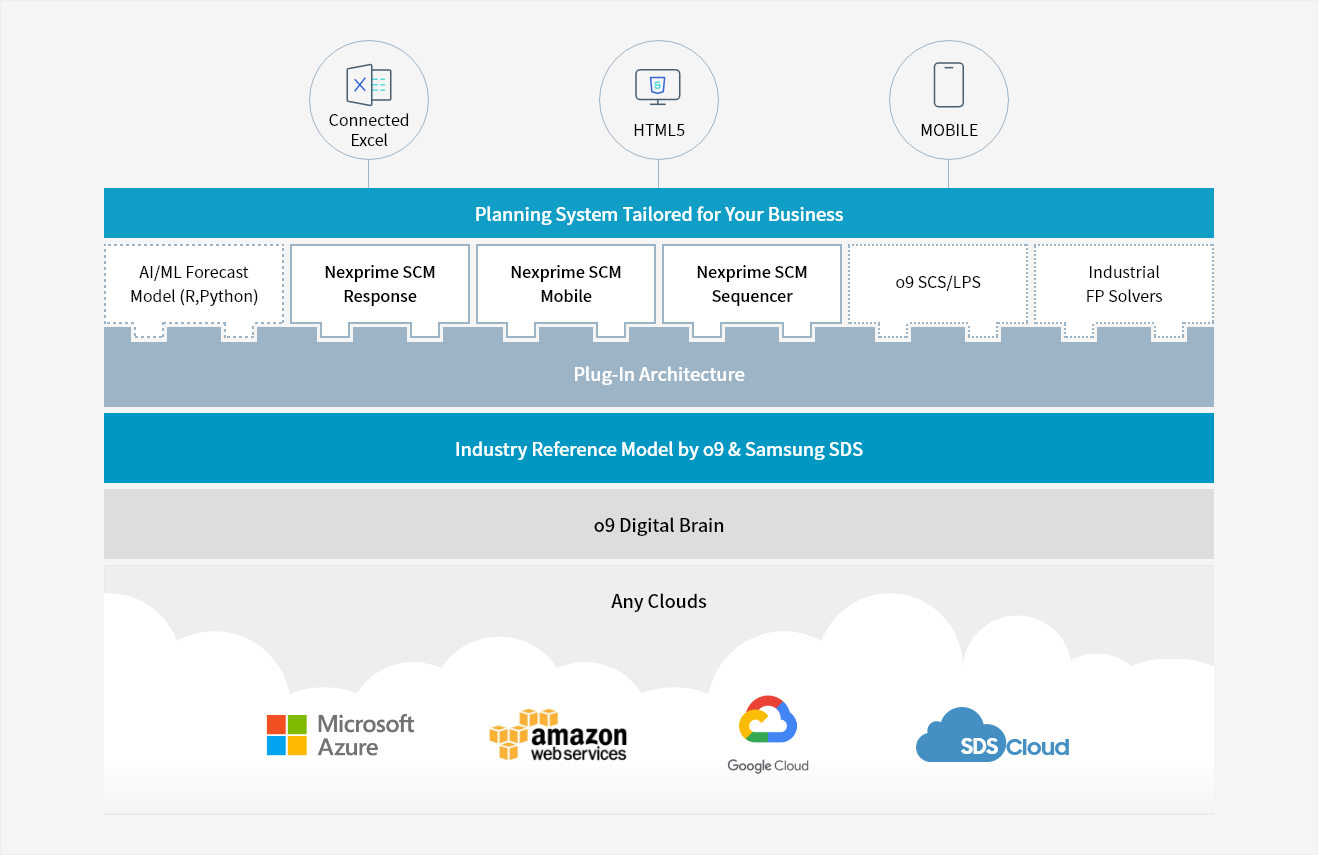Select the Google Cloud logo
Screen dimensions: 1318x855
point(768,734)
